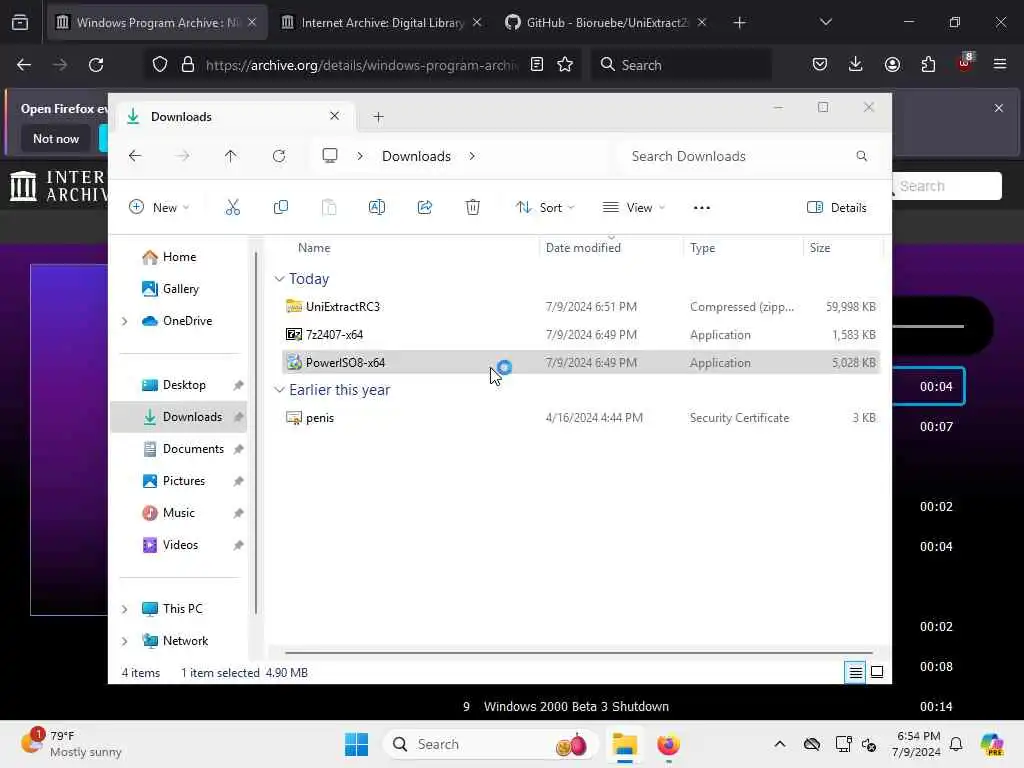1024x768 pixels.
Task: Switch to details list view icon in status bar
Action: click(x=856, y=672)
